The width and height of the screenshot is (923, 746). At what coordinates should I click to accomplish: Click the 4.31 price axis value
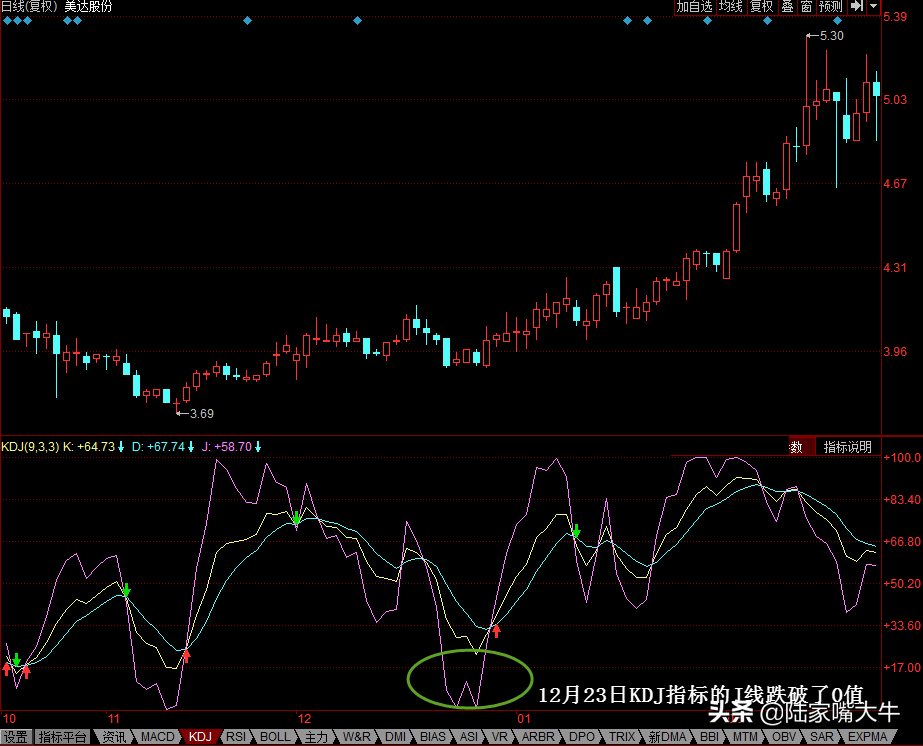[x=895, y=268]
